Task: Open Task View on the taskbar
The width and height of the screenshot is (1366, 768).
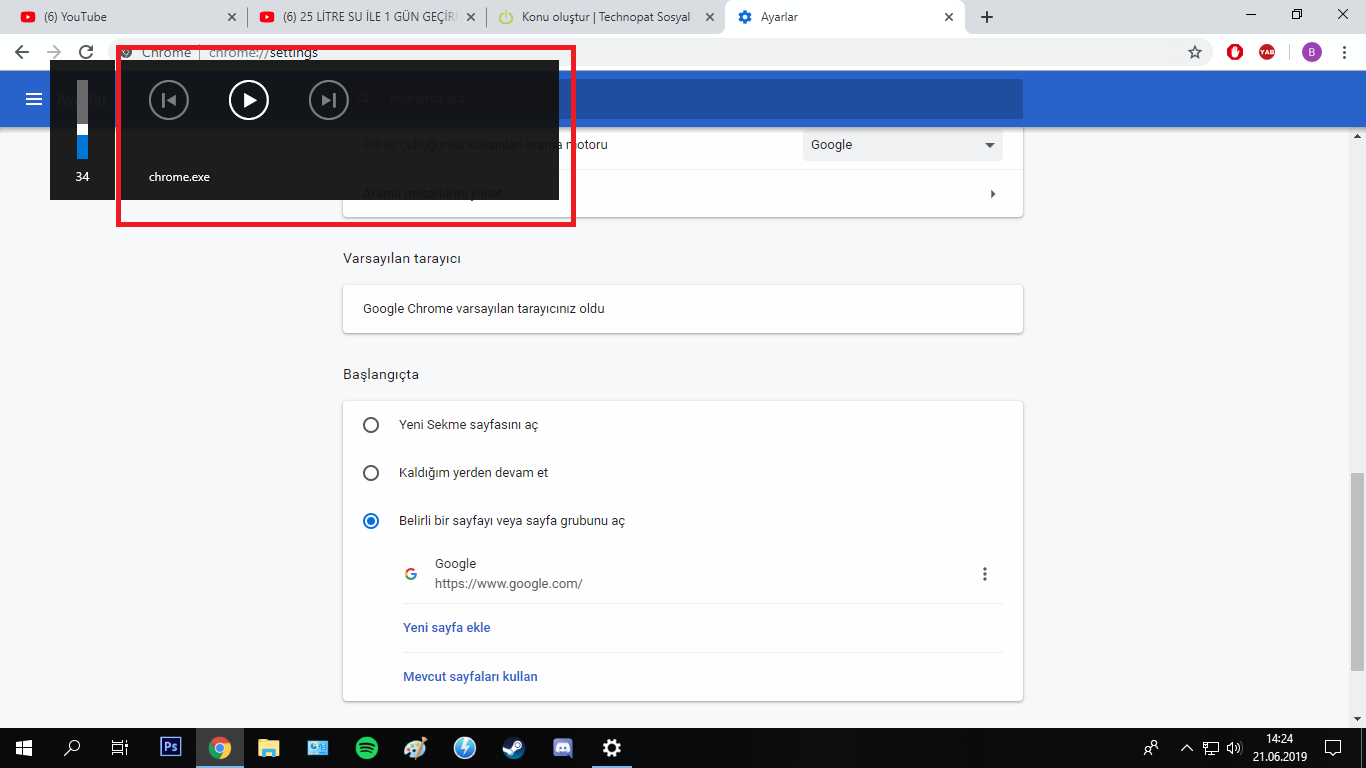Action: [x=120, y=748]
